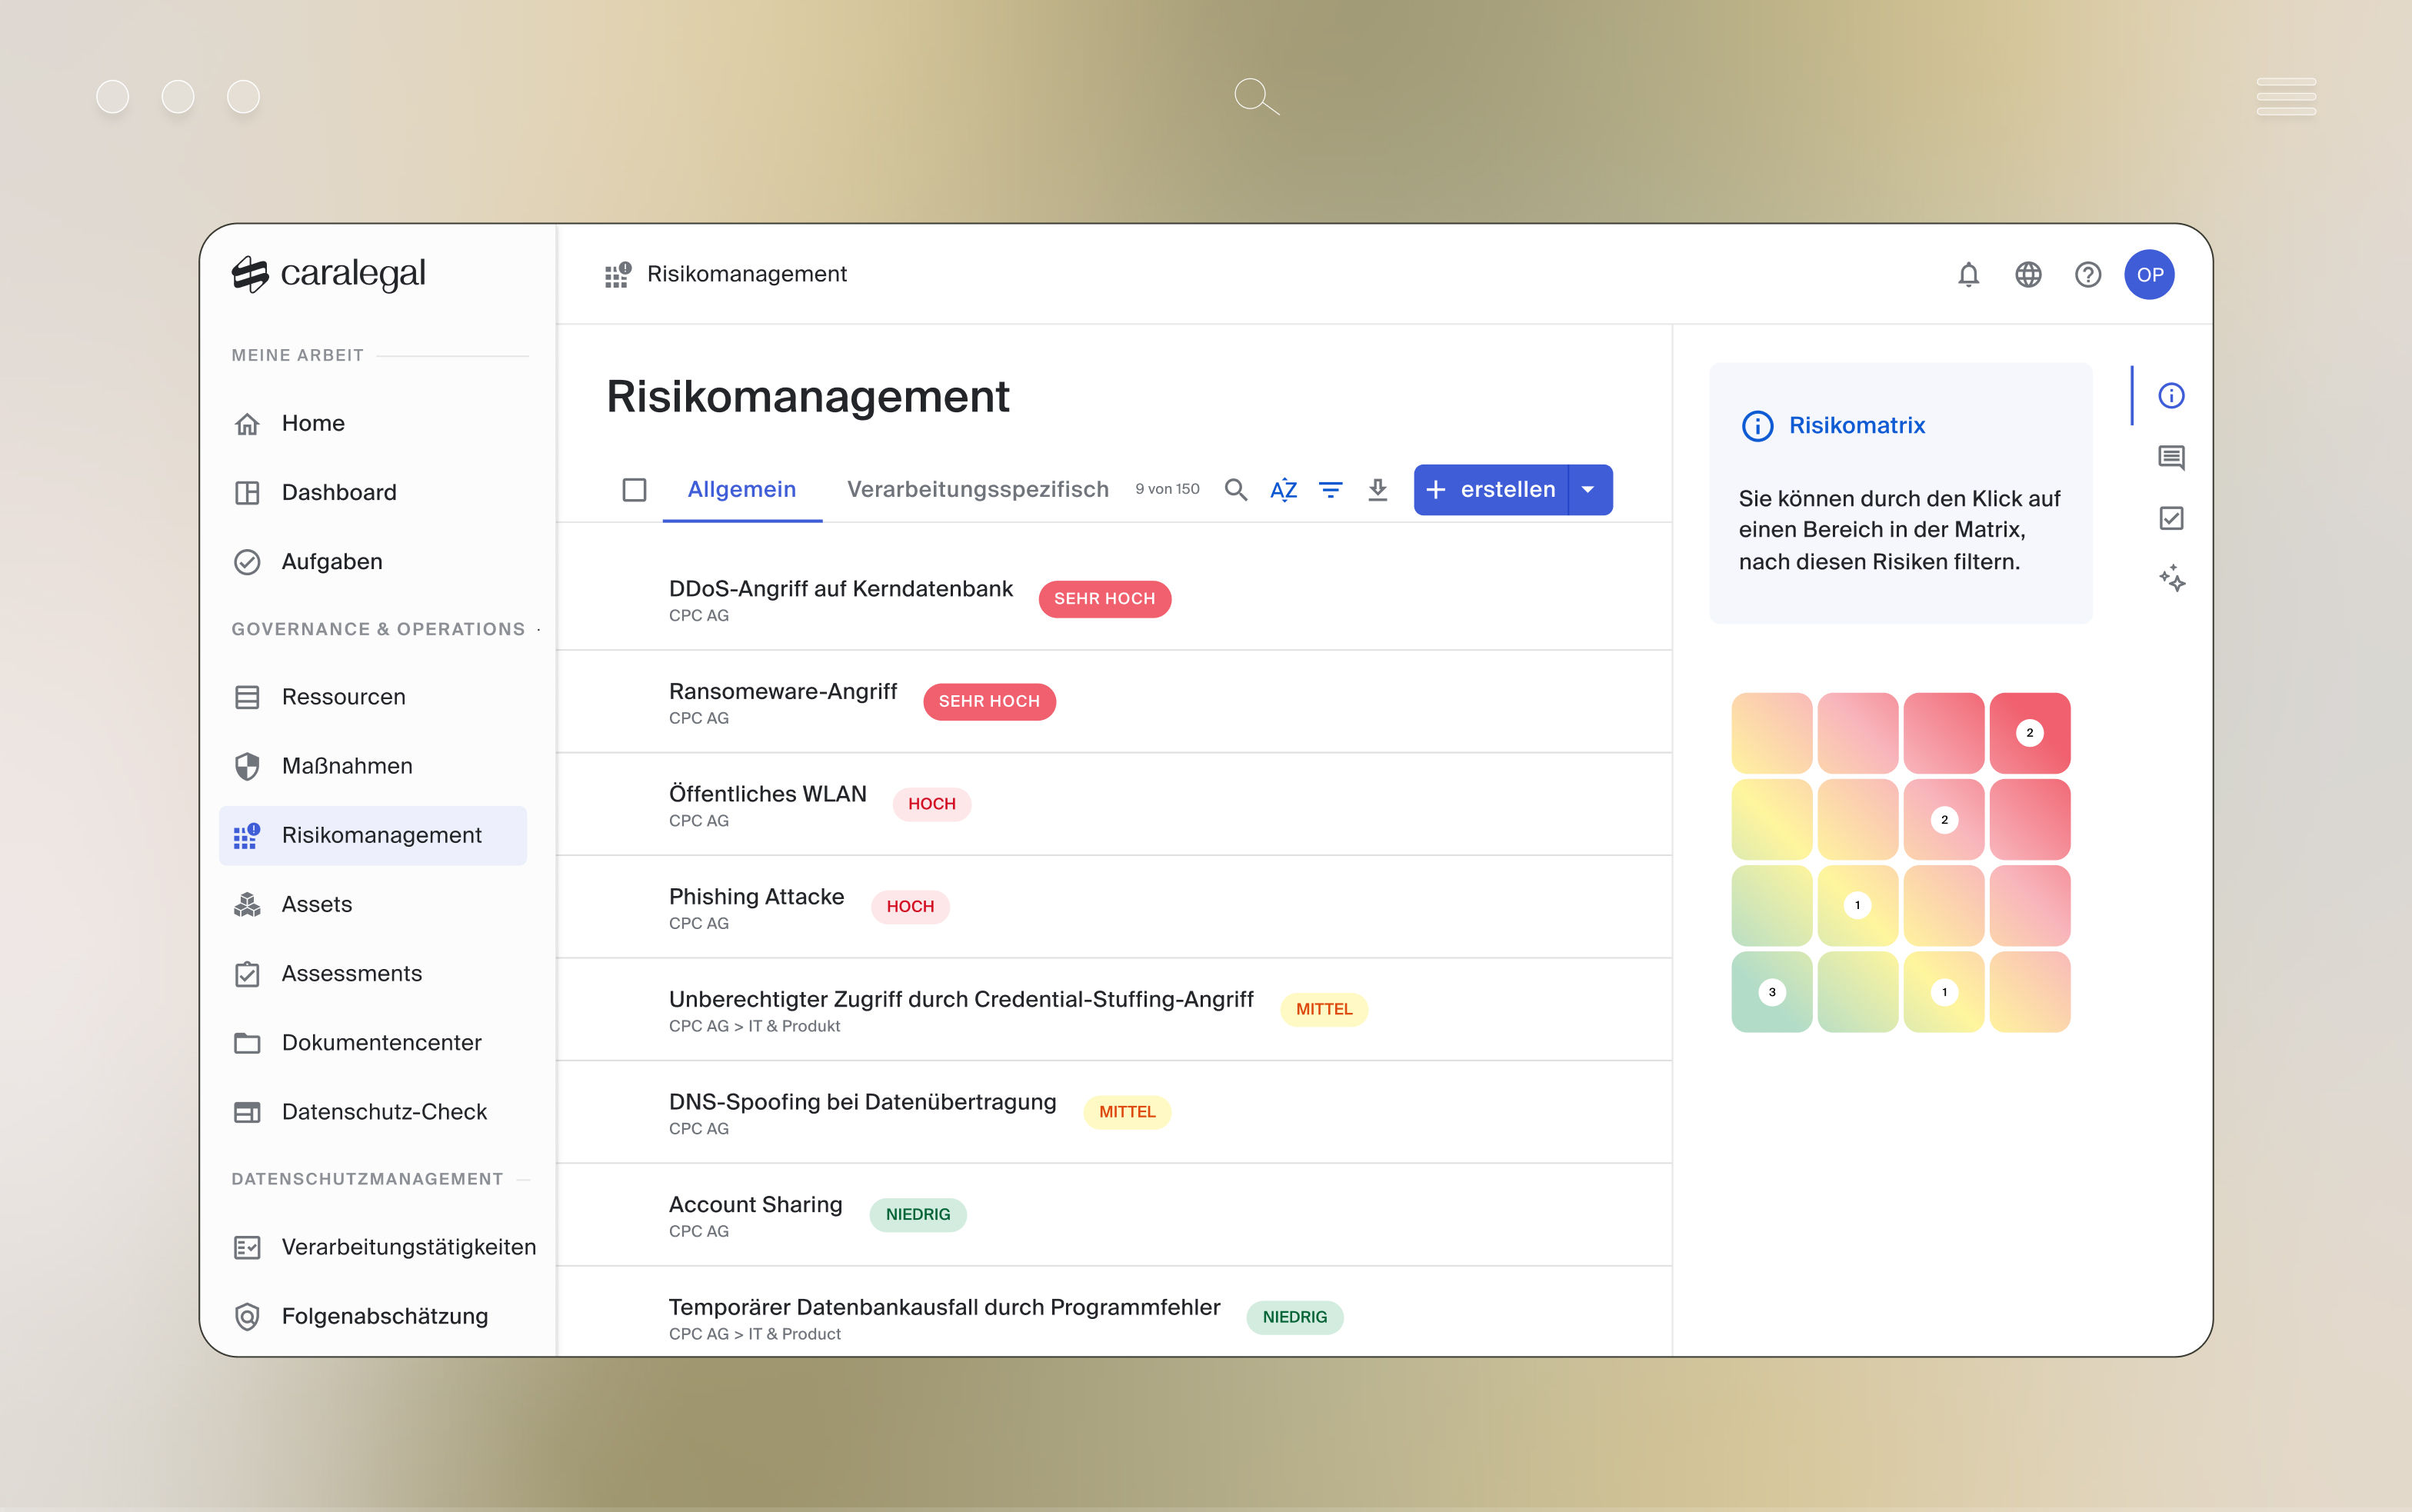Open notifications via the bell icon
Screen dimensions: 2412x1512
click(1969, 274)
